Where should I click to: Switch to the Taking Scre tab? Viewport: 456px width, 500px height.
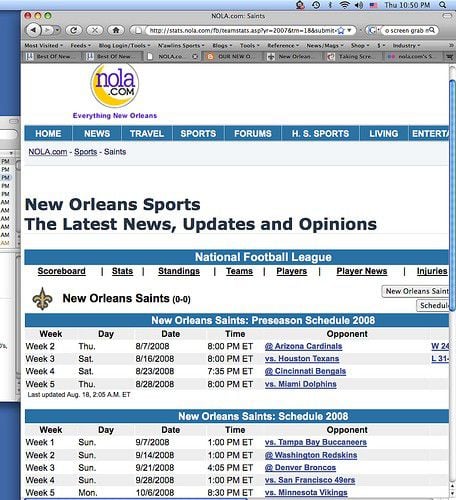(353, 57)
